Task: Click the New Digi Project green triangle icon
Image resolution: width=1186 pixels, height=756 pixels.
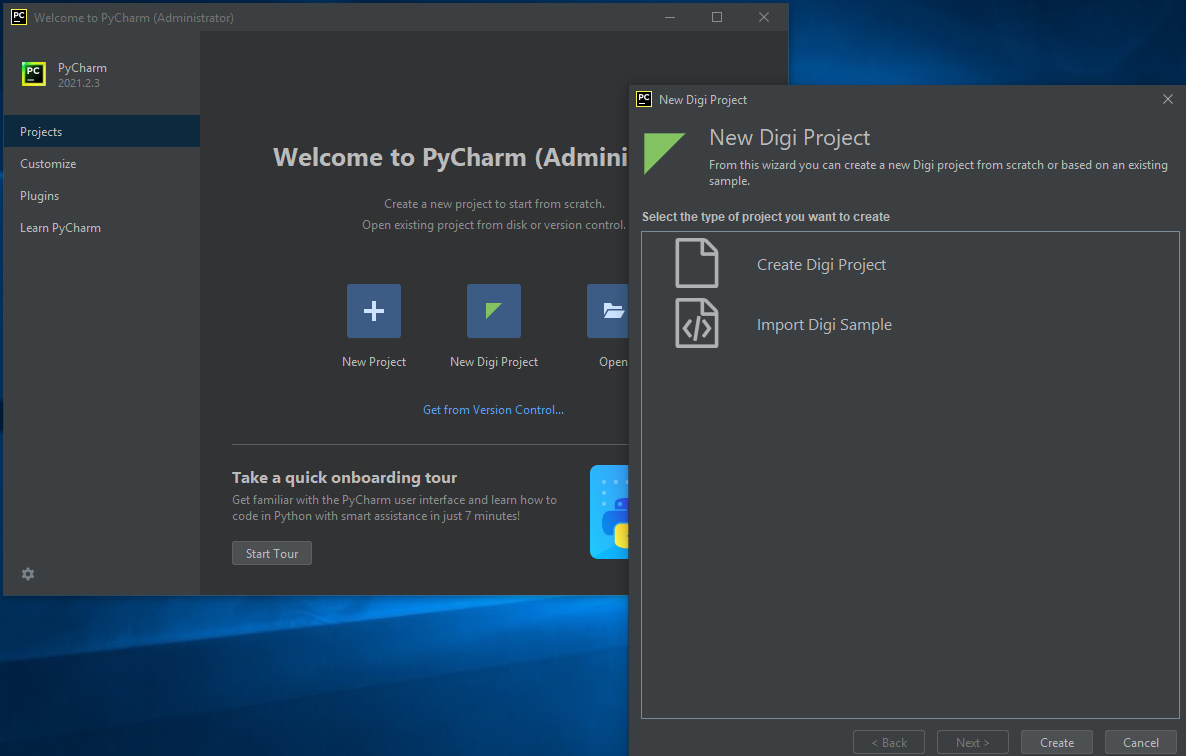Action: point(494,311)
